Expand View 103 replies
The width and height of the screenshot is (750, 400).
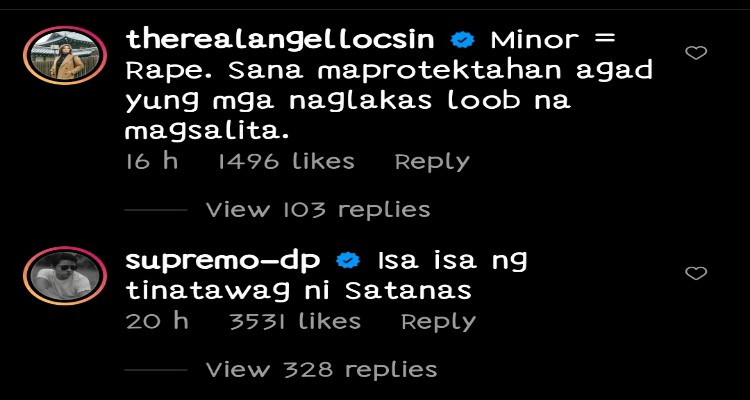[318, 210]
